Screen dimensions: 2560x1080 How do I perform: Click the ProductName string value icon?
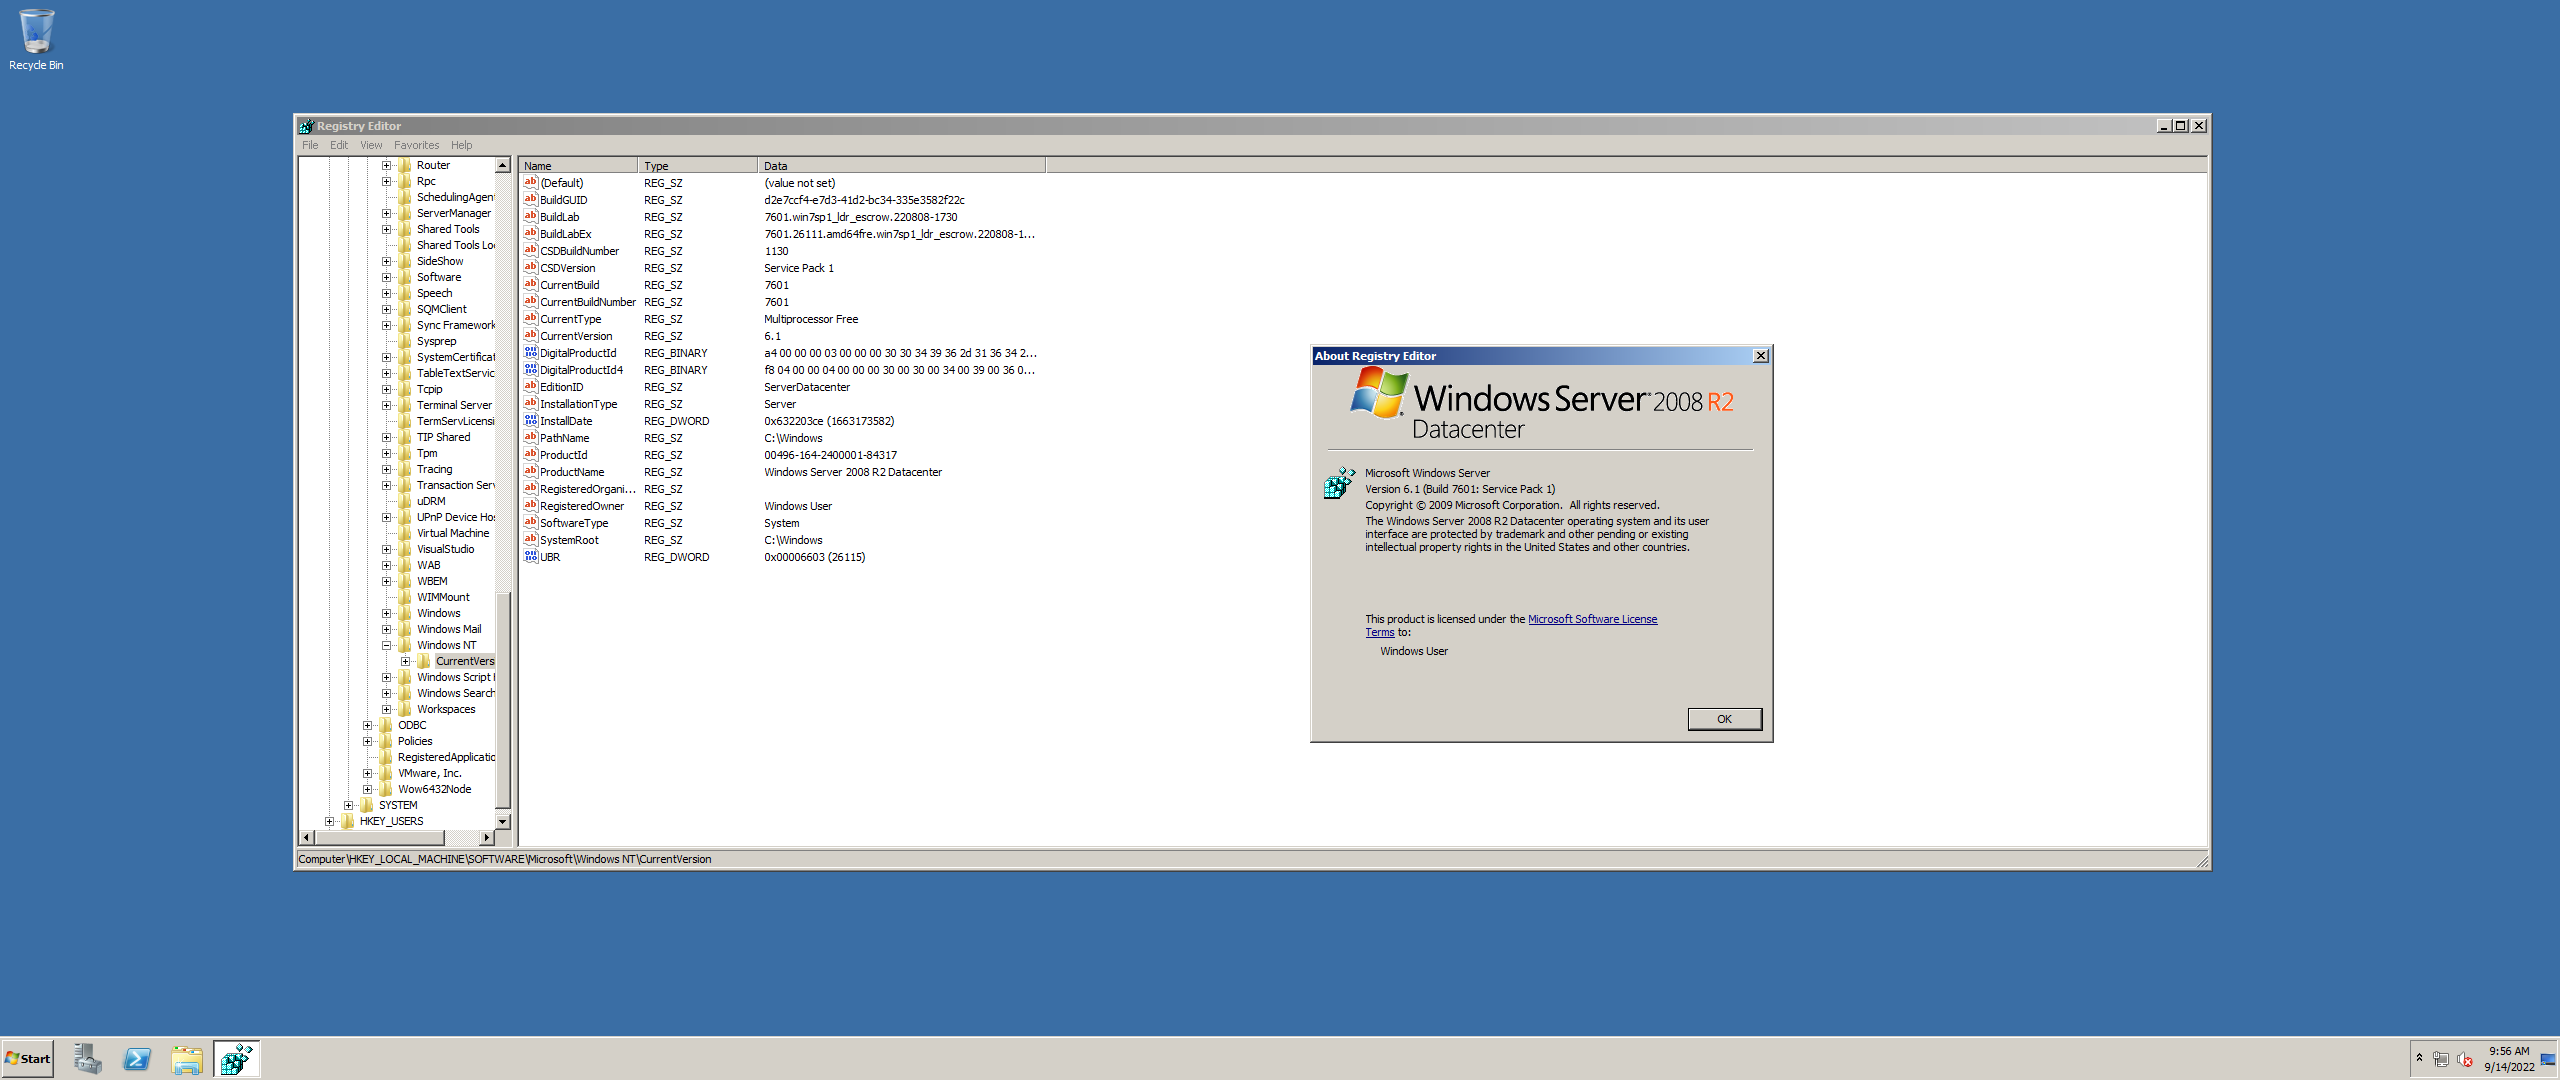click(531, 471)
